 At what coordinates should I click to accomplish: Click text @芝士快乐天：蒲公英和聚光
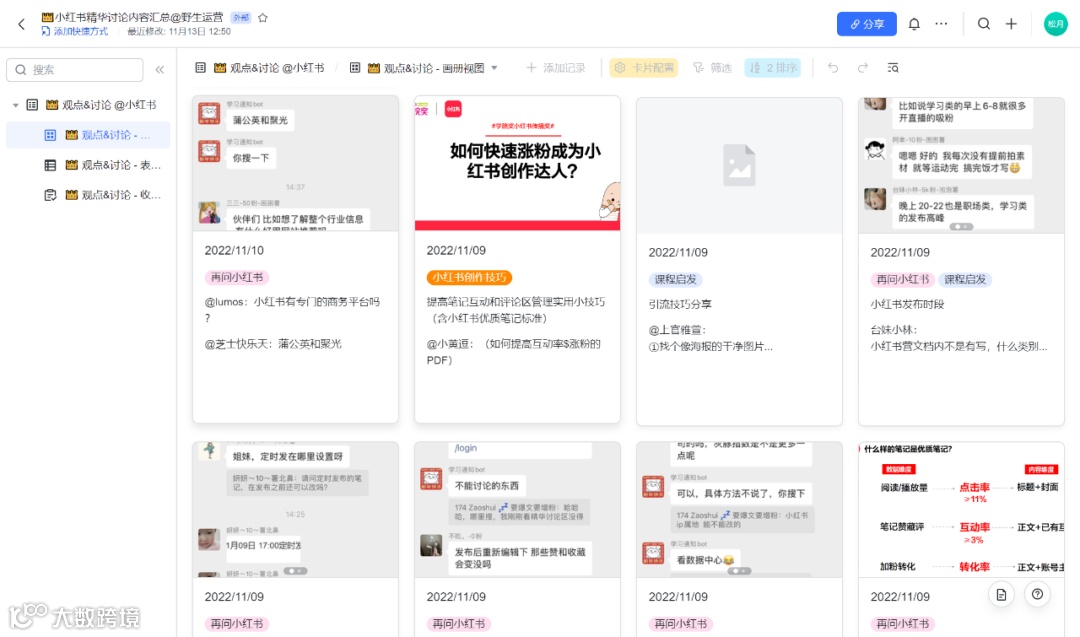pos(273,344)
